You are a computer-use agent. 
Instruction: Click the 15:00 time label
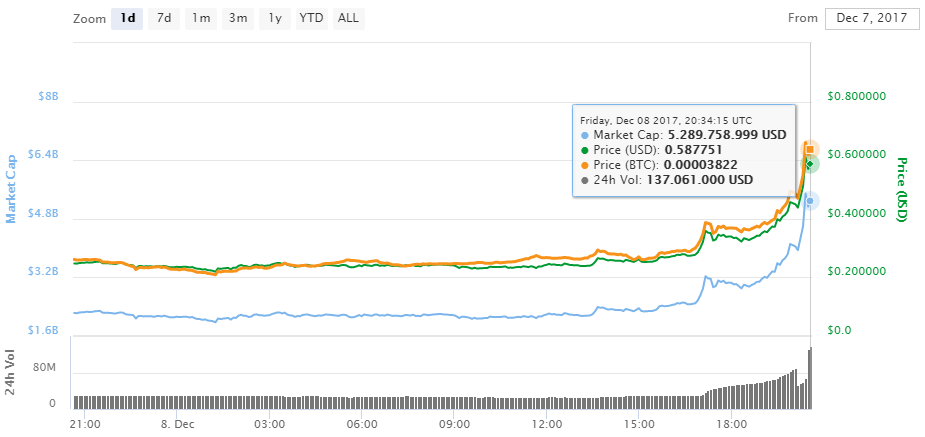click(639, 424)
